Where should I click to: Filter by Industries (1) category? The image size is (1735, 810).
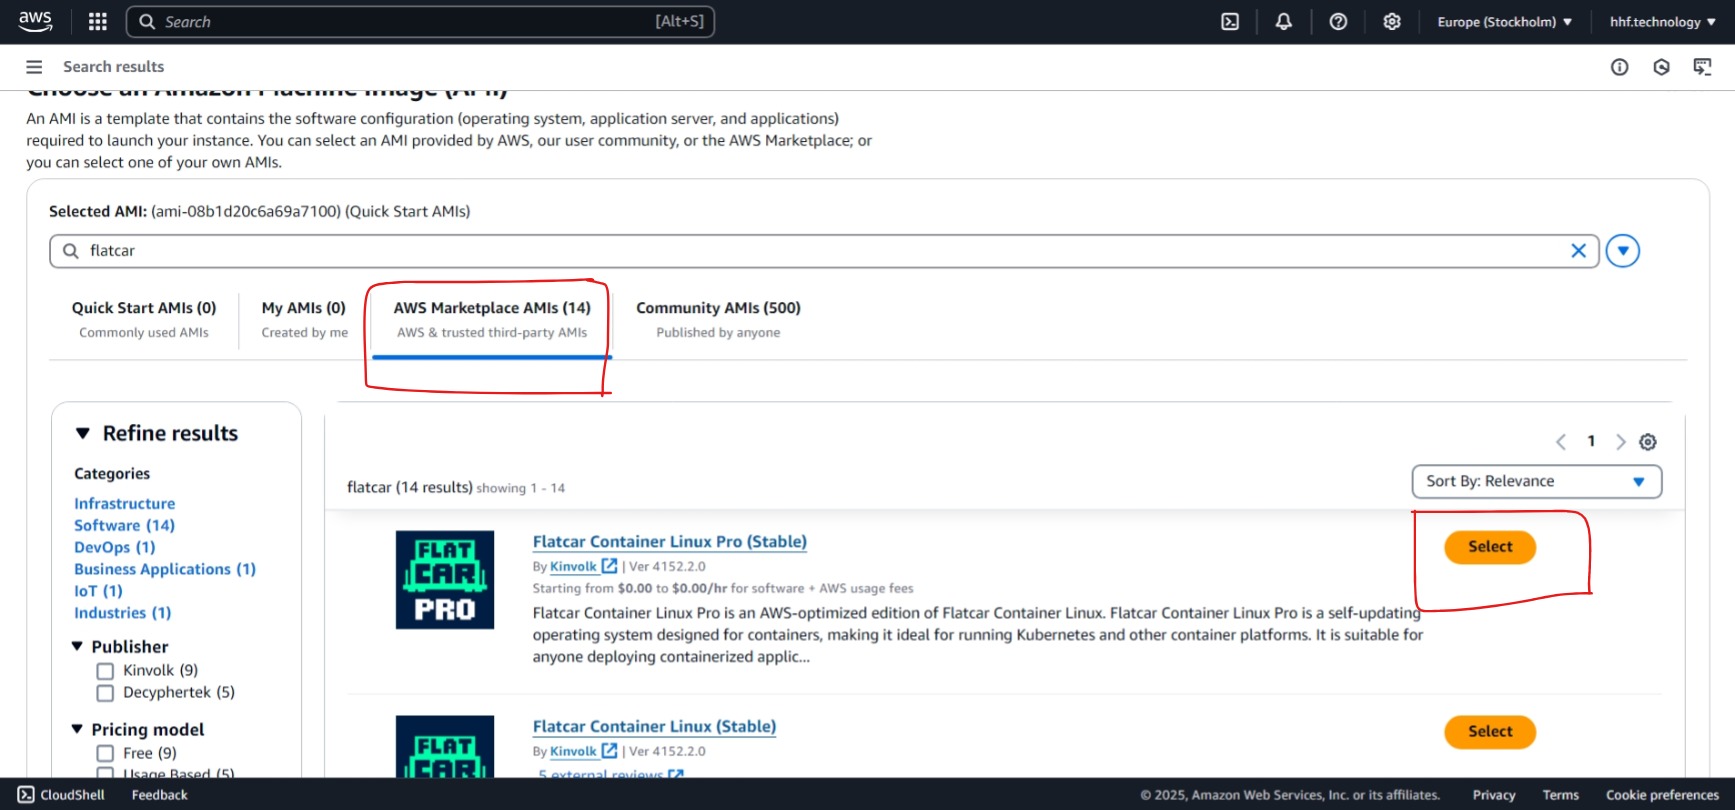click(122, 613)
